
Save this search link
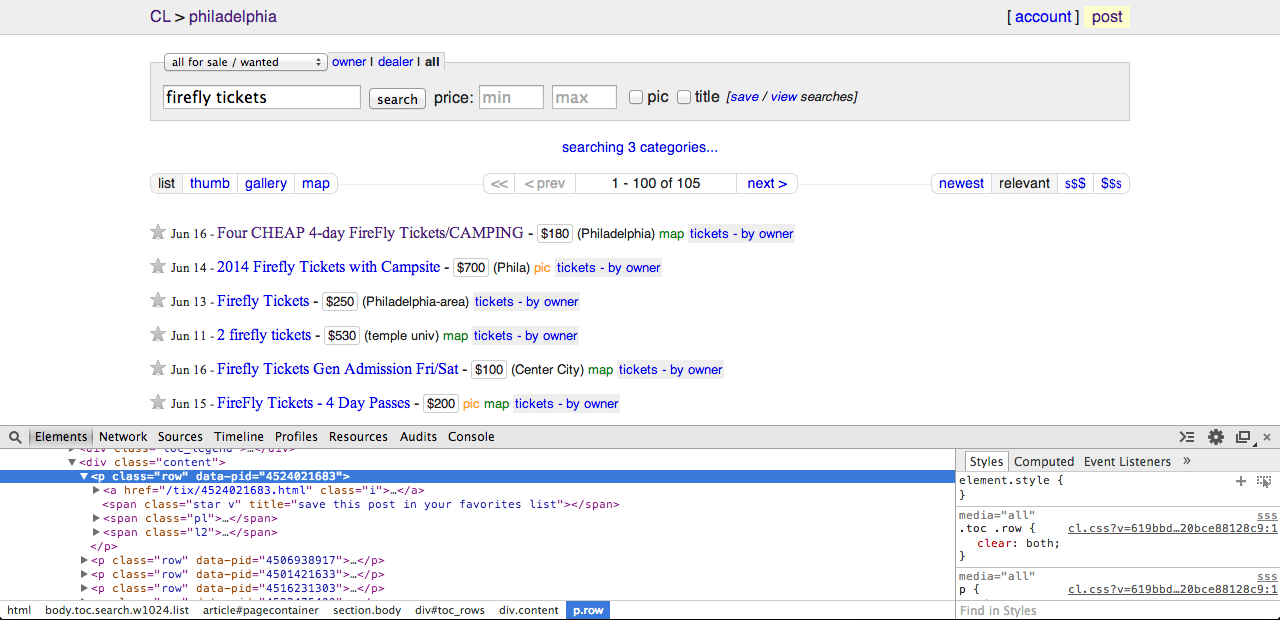[744, 97]
